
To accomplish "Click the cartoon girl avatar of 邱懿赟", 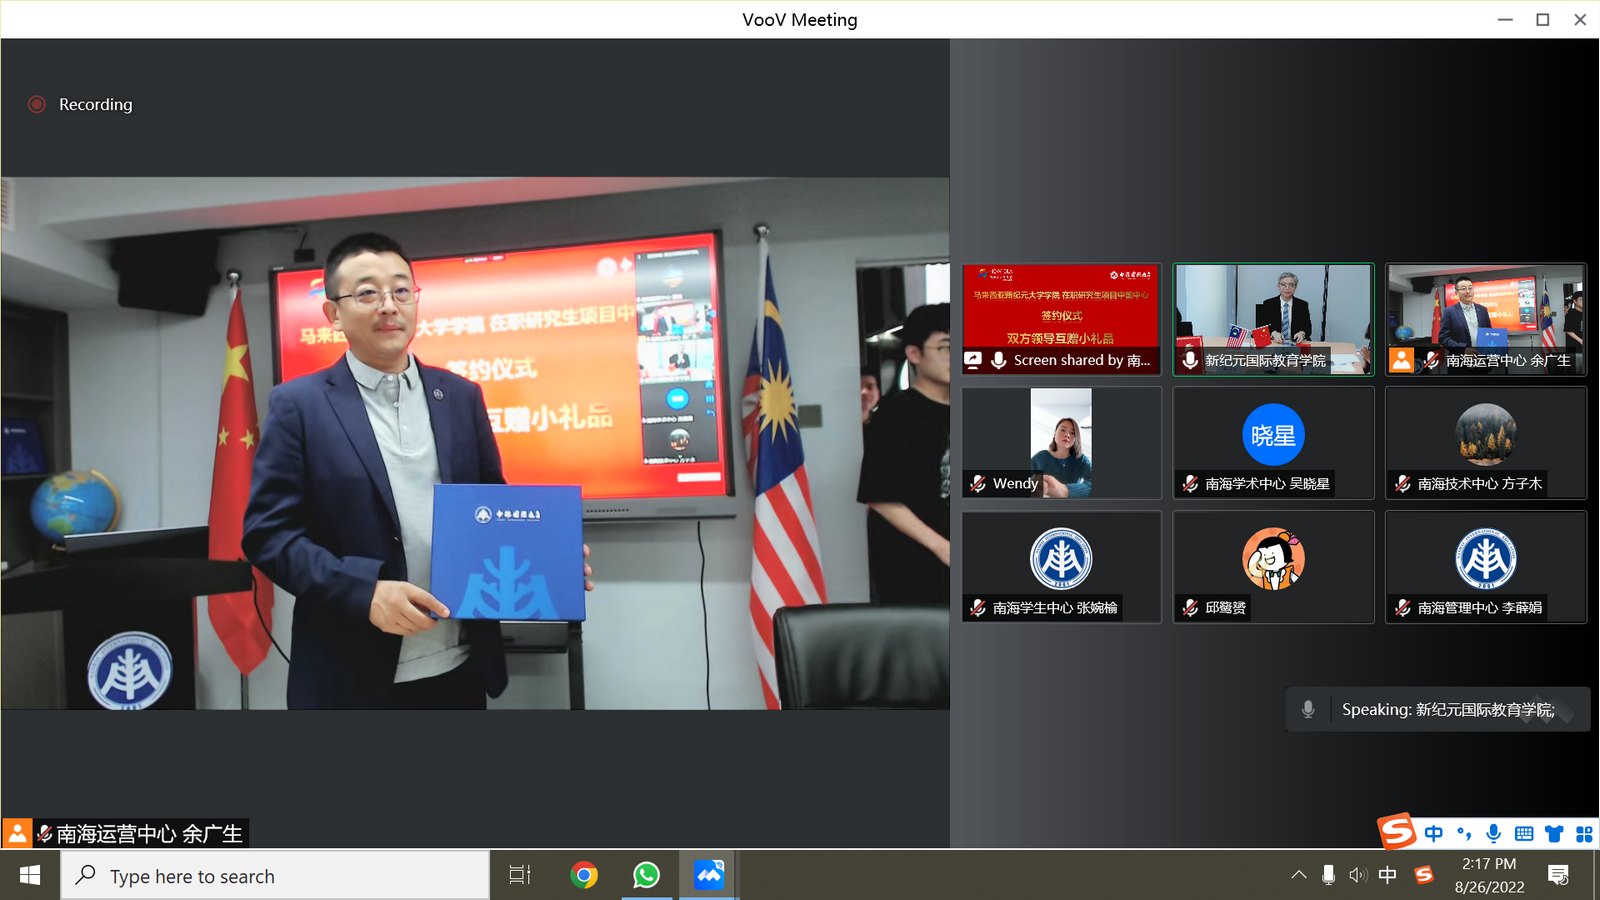I will click(1273, 559).
